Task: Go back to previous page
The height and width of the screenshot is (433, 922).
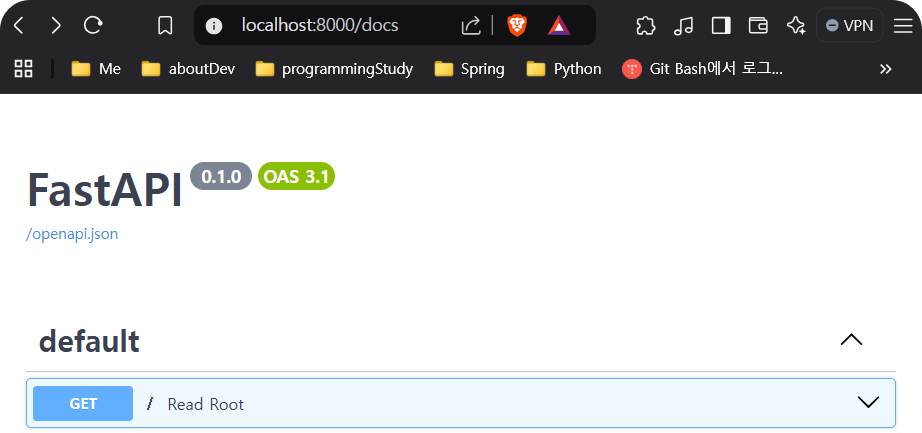Action: (19, 25)
